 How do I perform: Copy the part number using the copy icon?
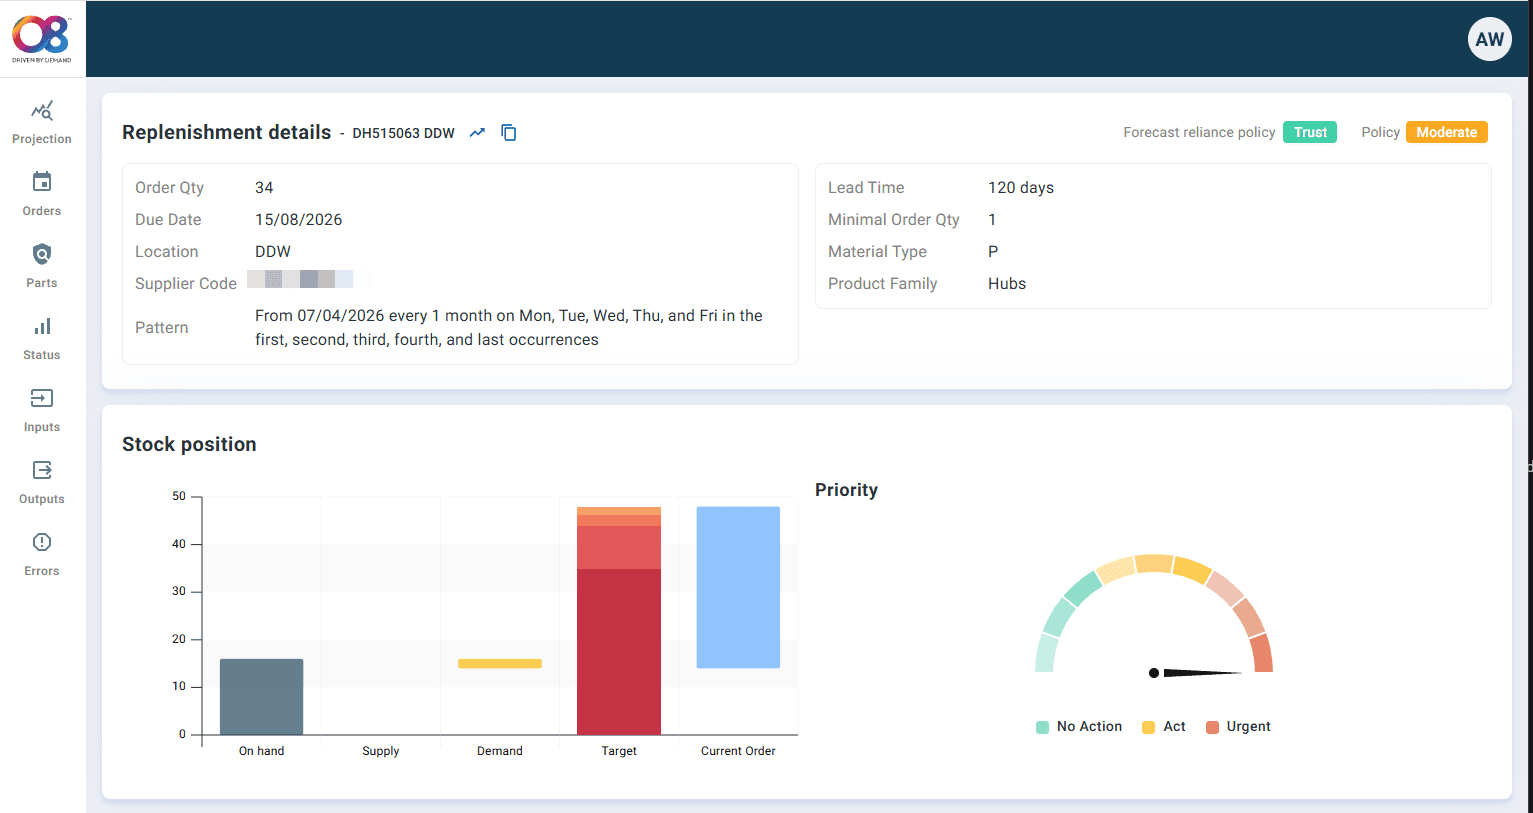(509, 132)
